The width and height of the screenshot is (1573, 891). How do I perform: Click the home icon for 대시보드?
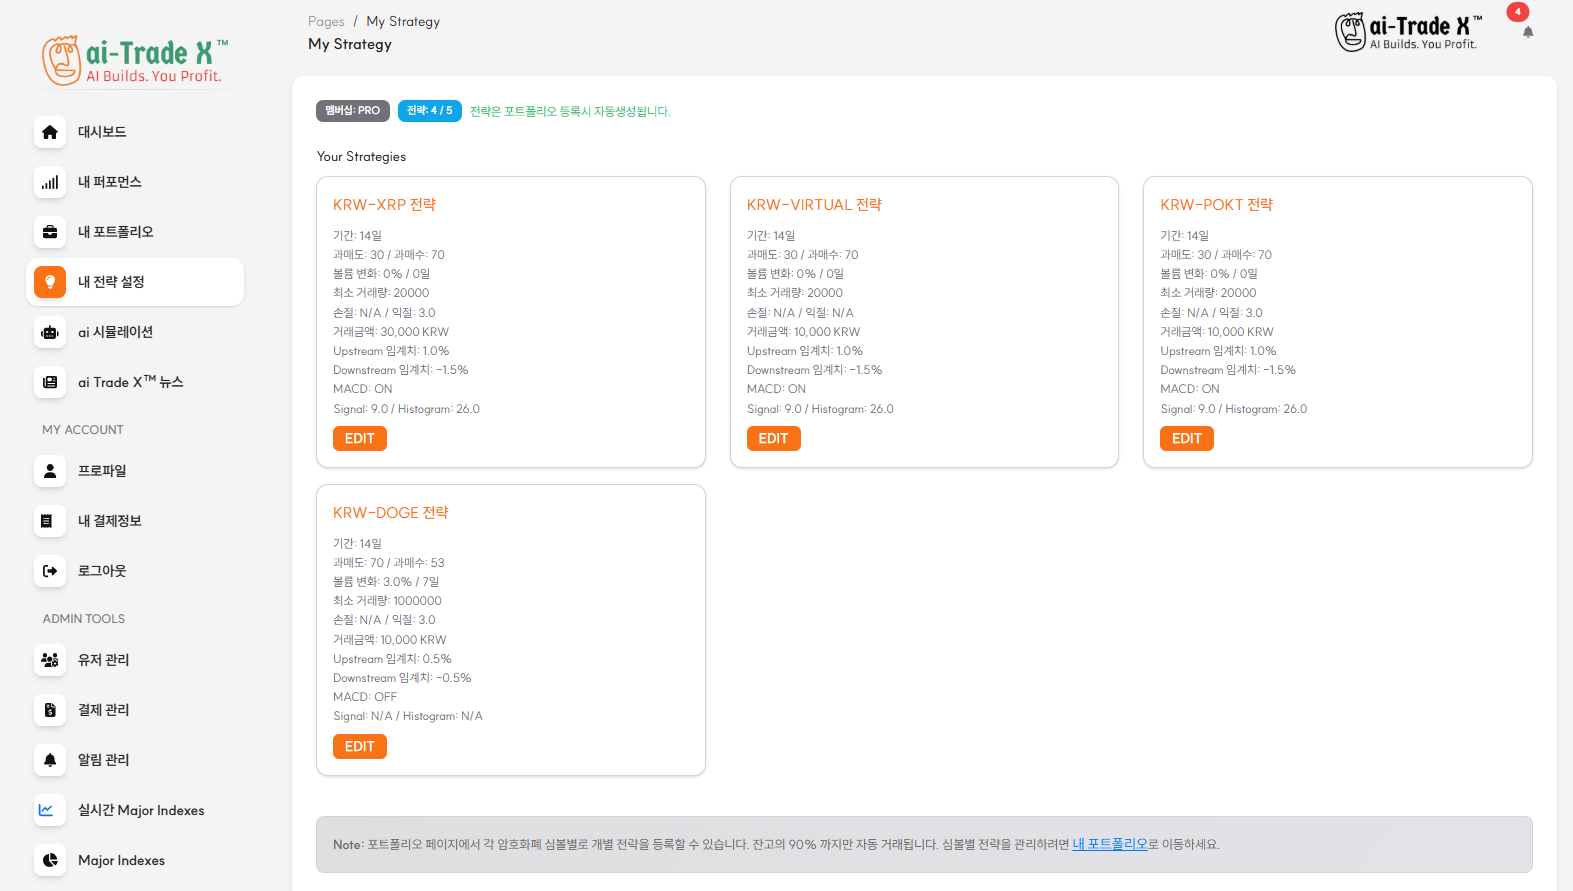(50, 132)
